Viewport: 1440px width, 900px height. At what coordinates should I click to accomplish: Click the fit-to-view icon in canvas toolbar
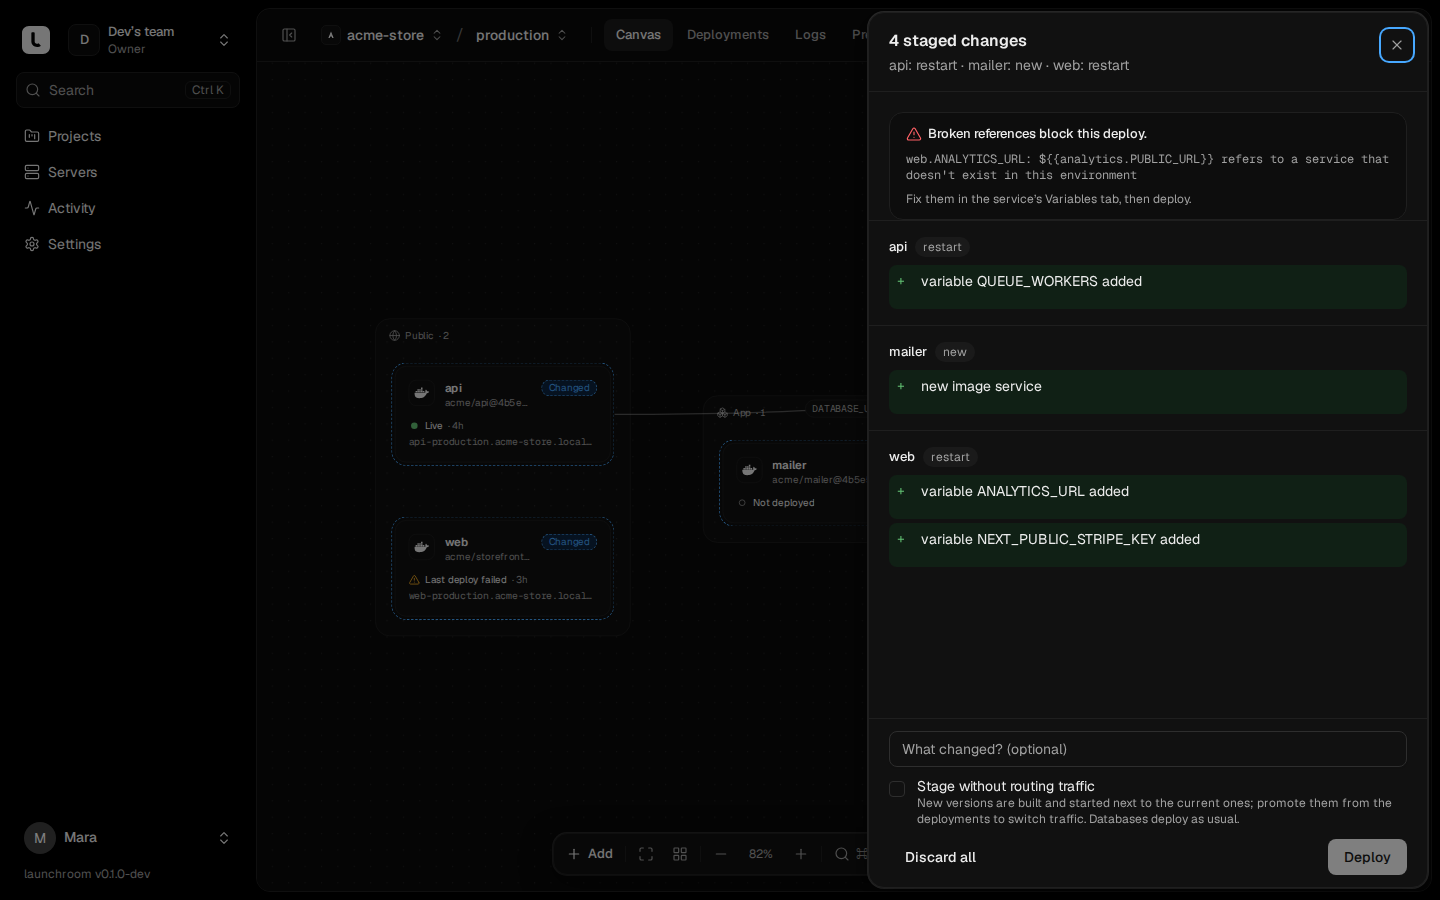(646, 854)
